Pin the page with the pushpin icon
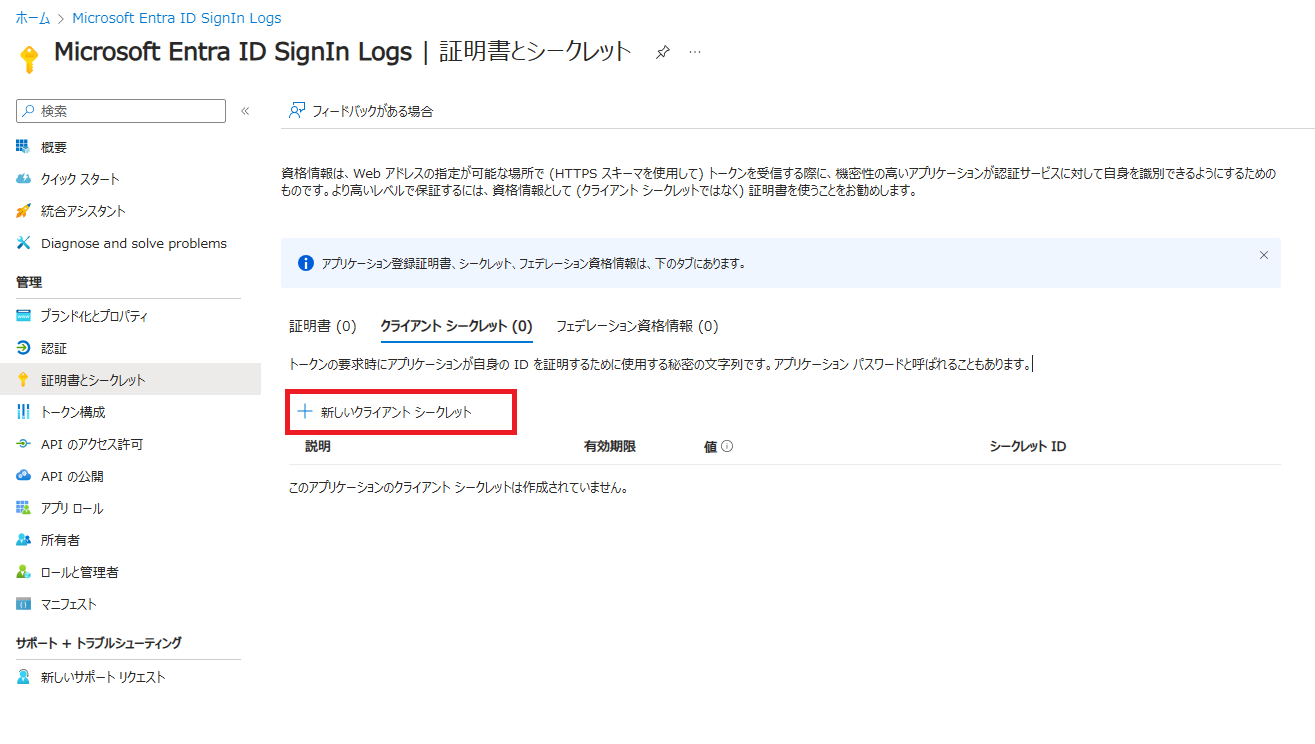The height and width of the screenshot is (744, 1315). (x=662, y=52)
